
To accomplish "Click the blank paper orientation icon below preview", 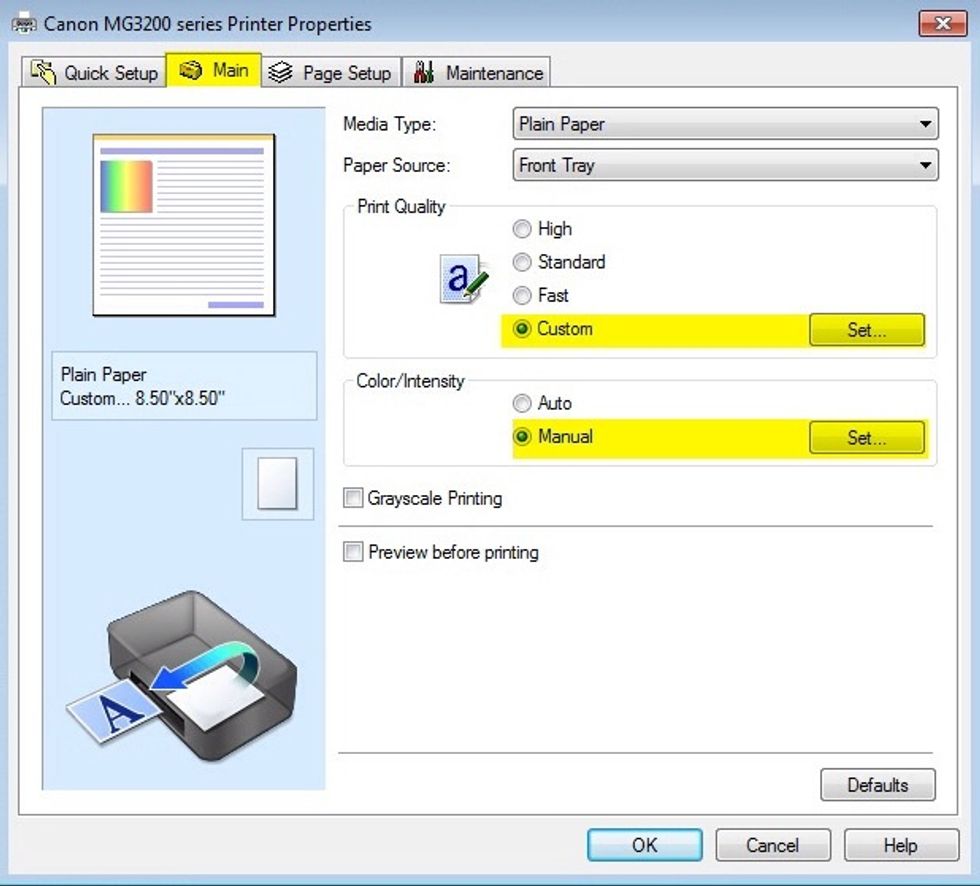I will click(x=276, y=485).
